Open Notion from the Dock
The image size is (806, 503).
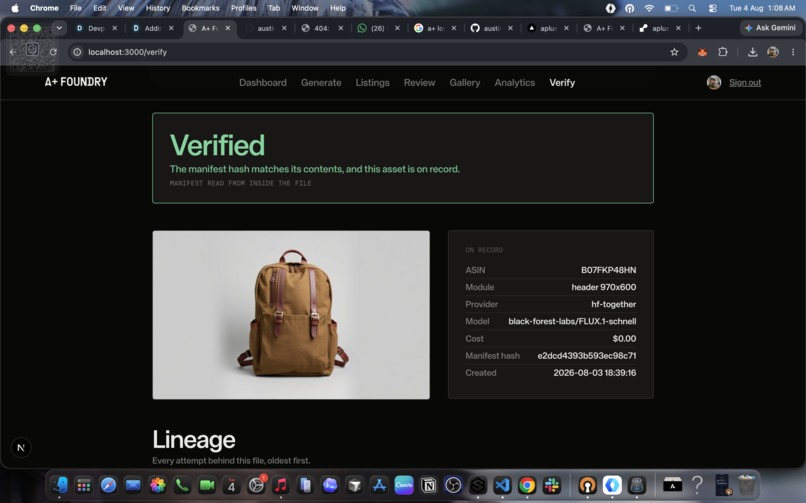(x=428, y=485)
